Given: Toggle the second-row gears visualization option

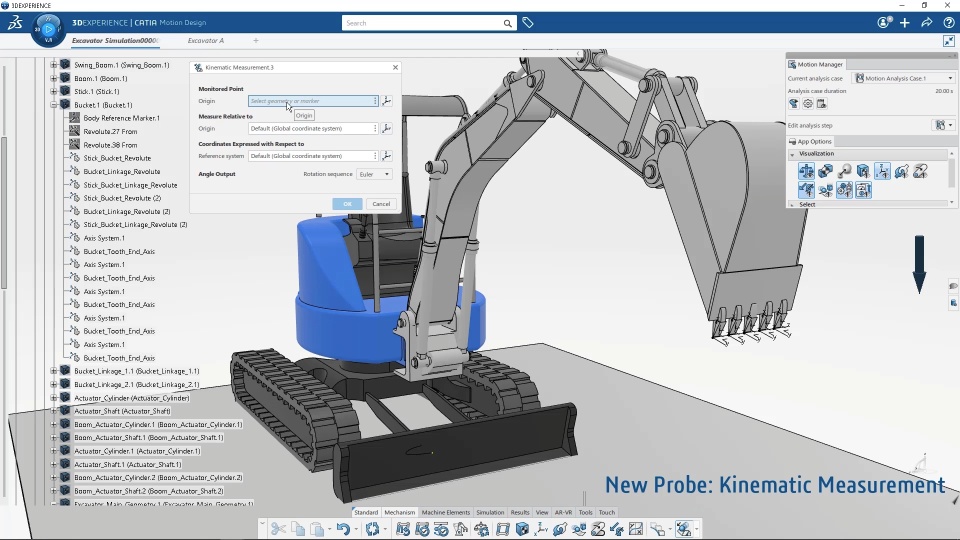Looking at the screenshot, I should click(x=844, y=190).
